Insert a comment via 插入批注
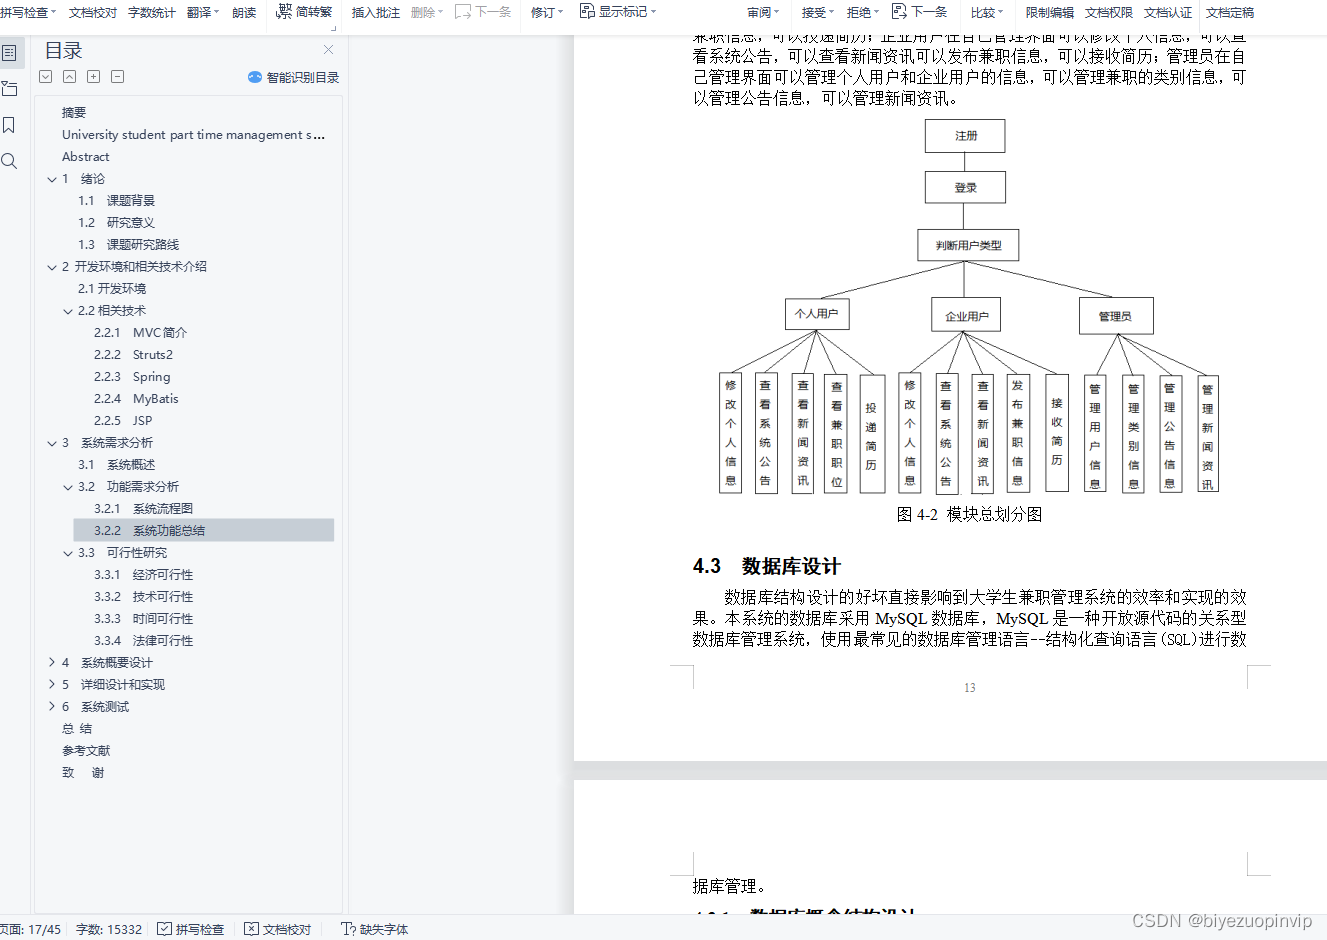1327x940 pixels. click(375, 12)
